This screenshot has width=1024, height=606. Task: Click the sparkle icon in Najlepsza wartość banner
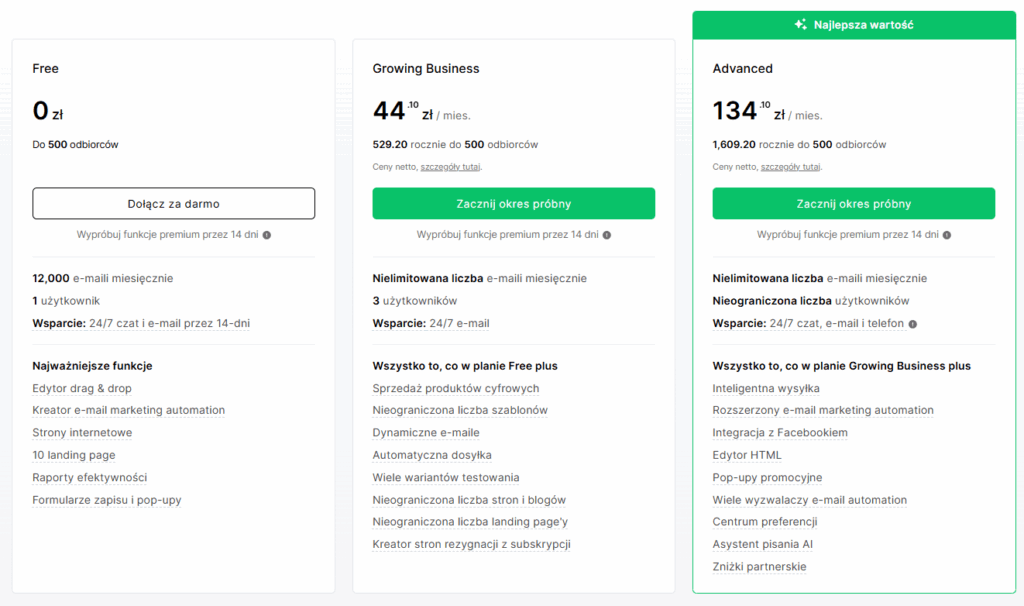click(800, 25)
